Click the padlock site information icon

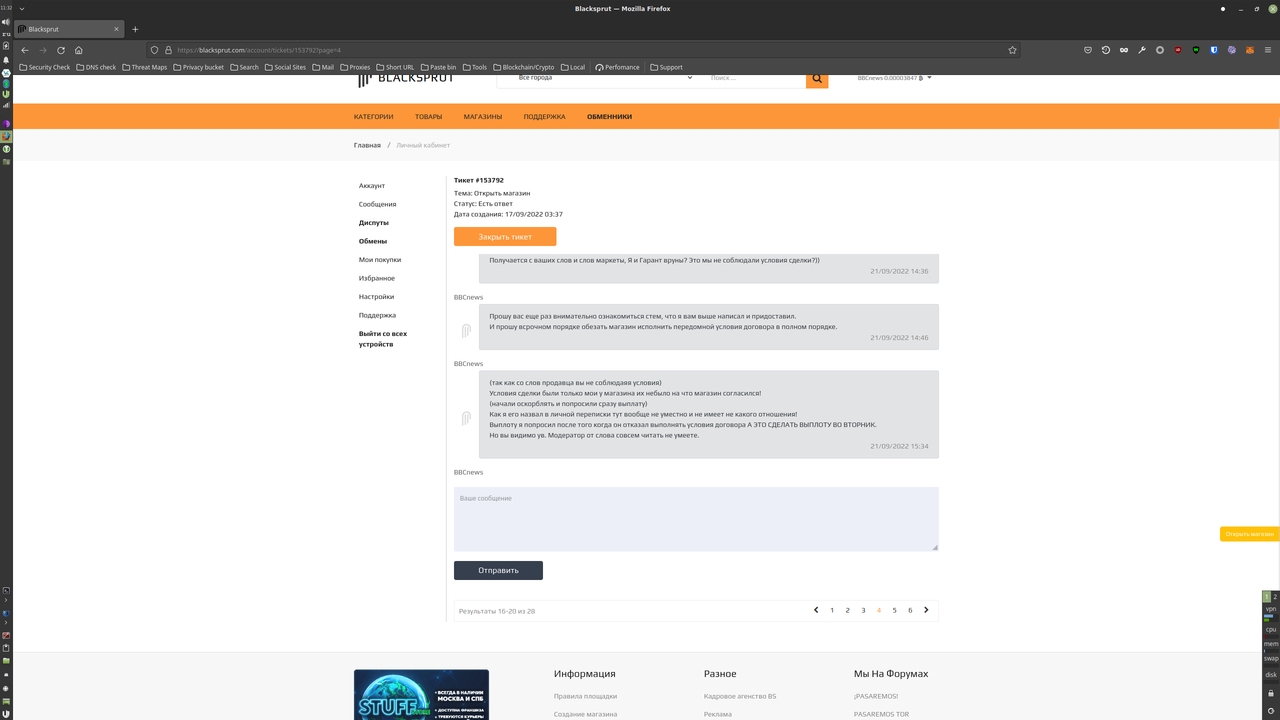tap(168, 50)
